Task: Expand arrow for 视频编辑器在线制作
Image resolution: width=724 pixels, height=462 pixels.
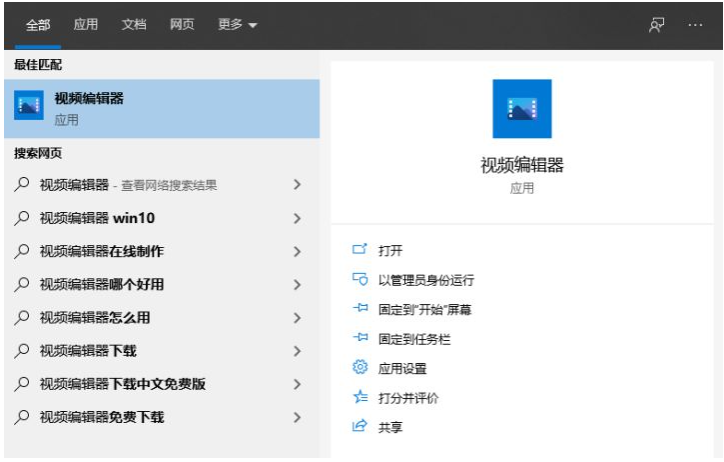Action: (x=297, y=251)
